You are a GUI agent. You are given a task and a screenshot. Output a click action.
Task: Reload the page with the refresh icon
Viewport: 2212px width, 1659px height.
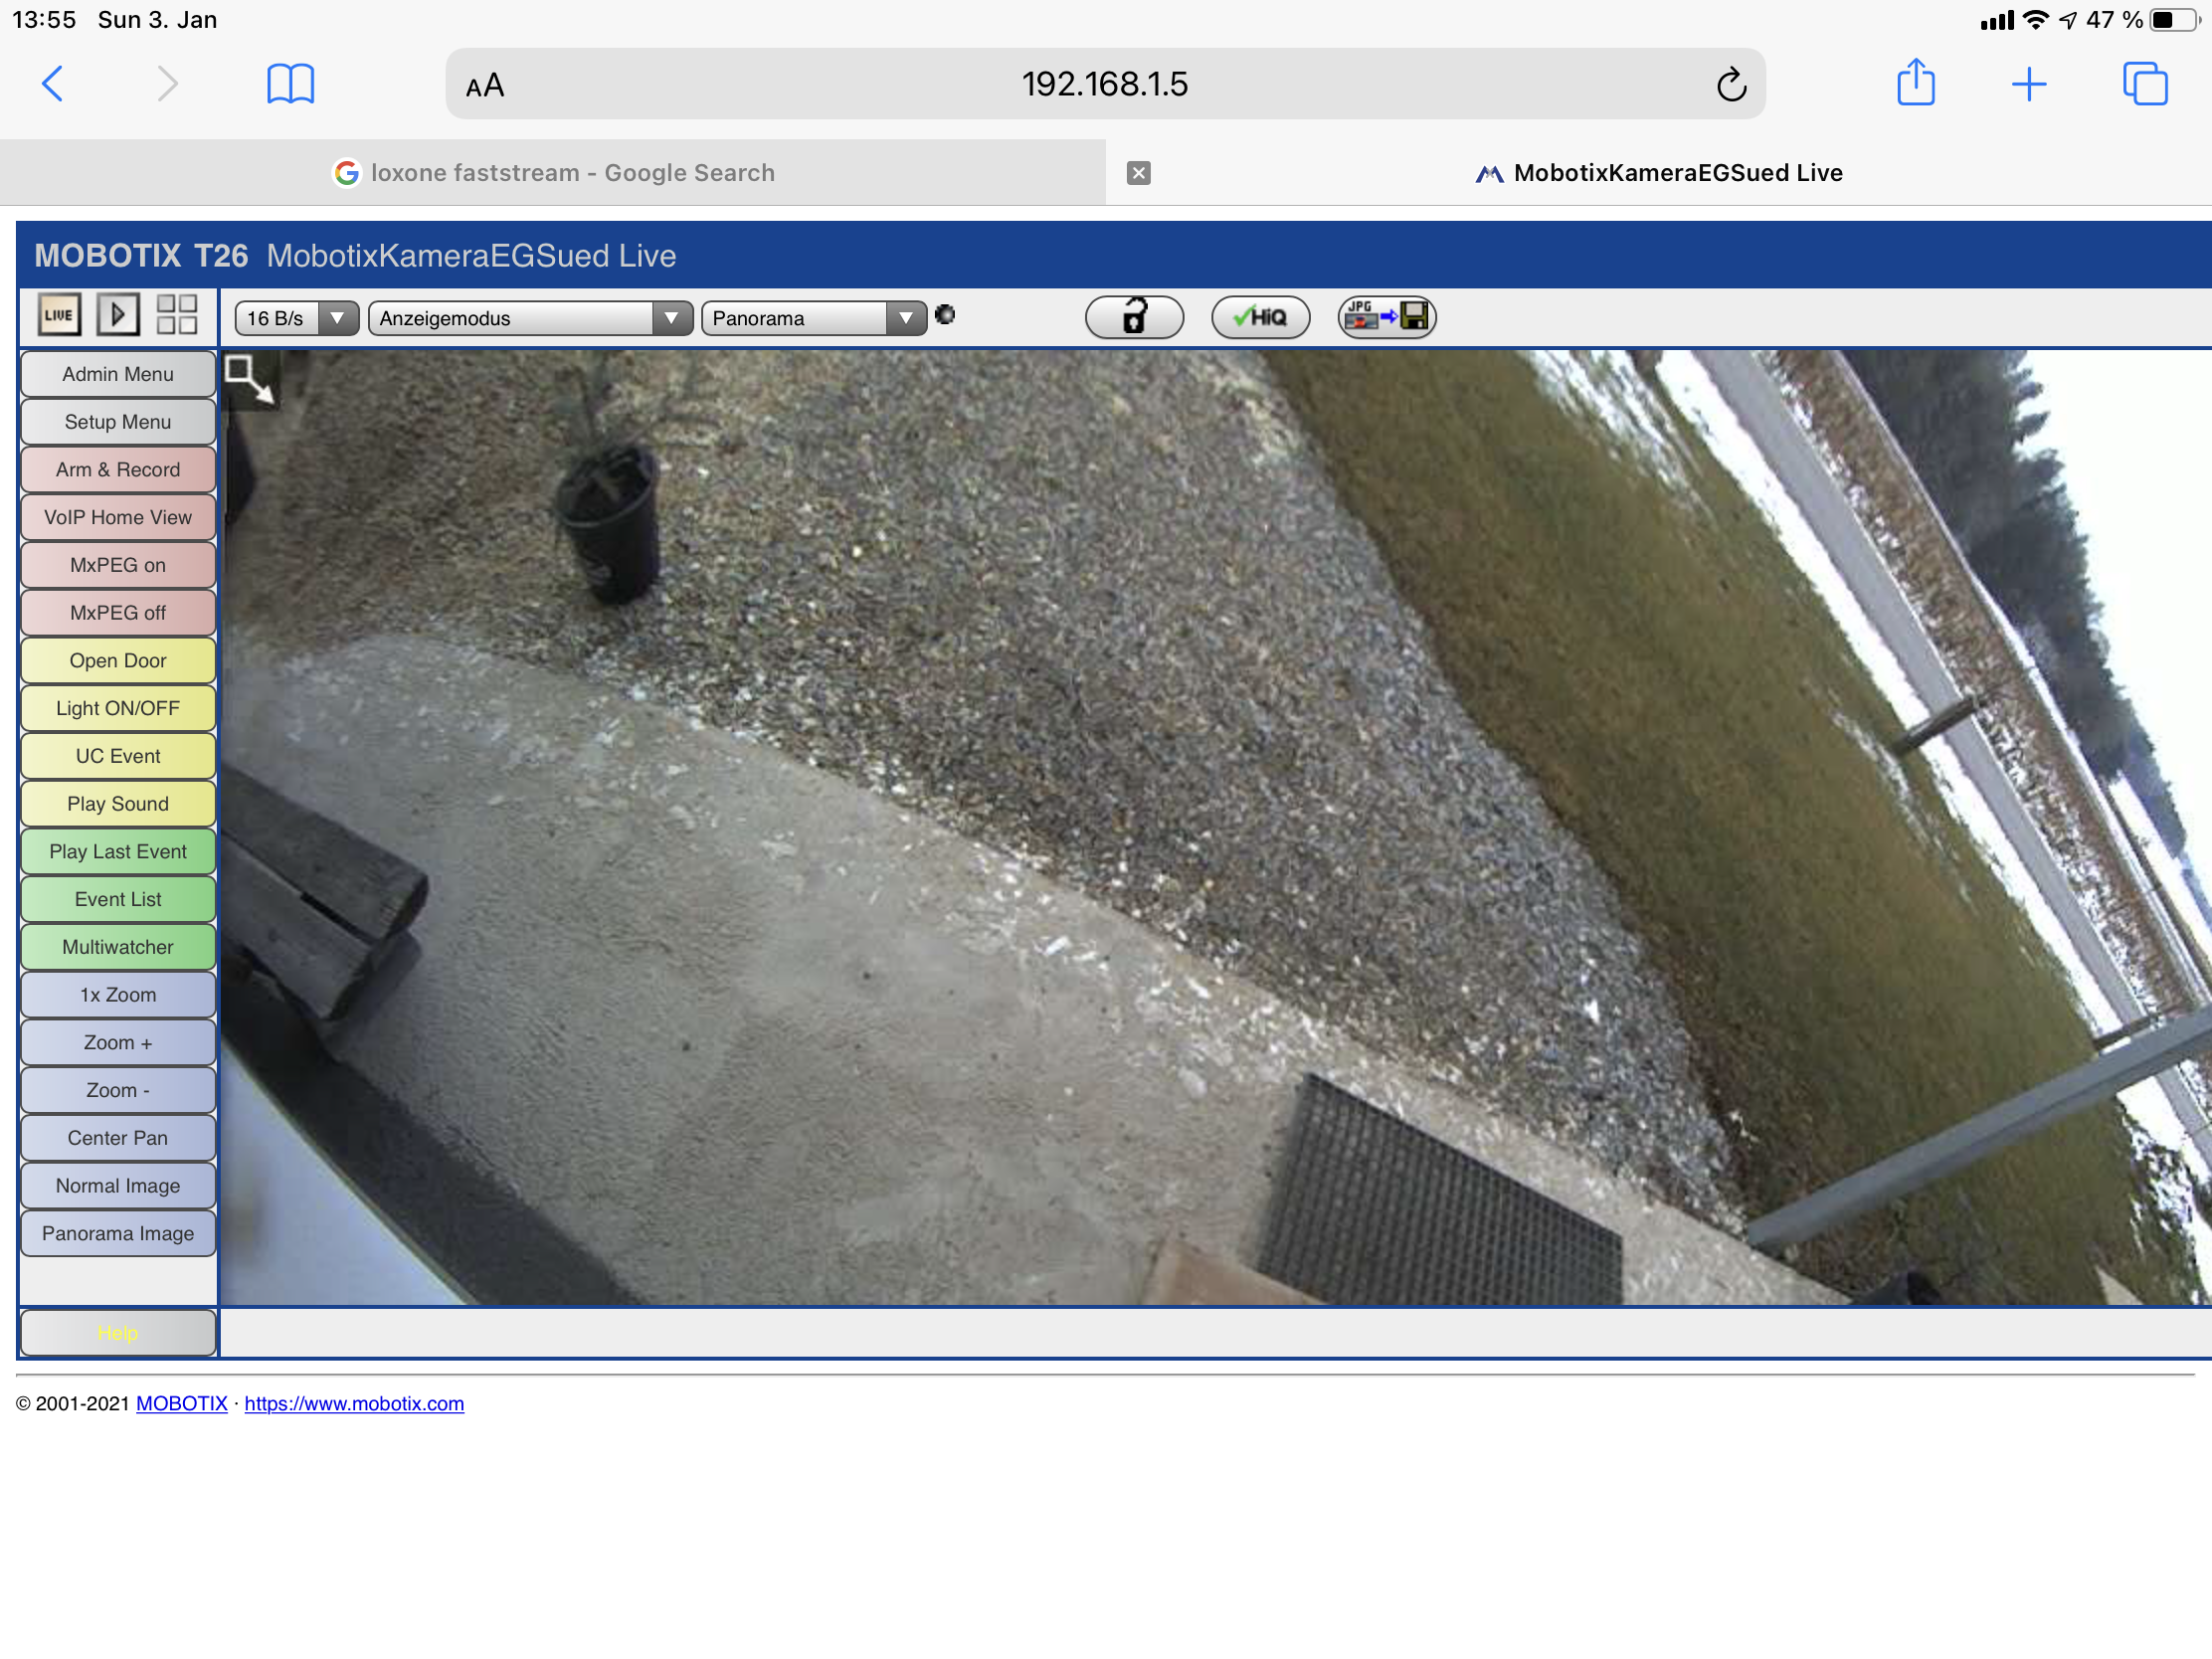point(1731,85)
